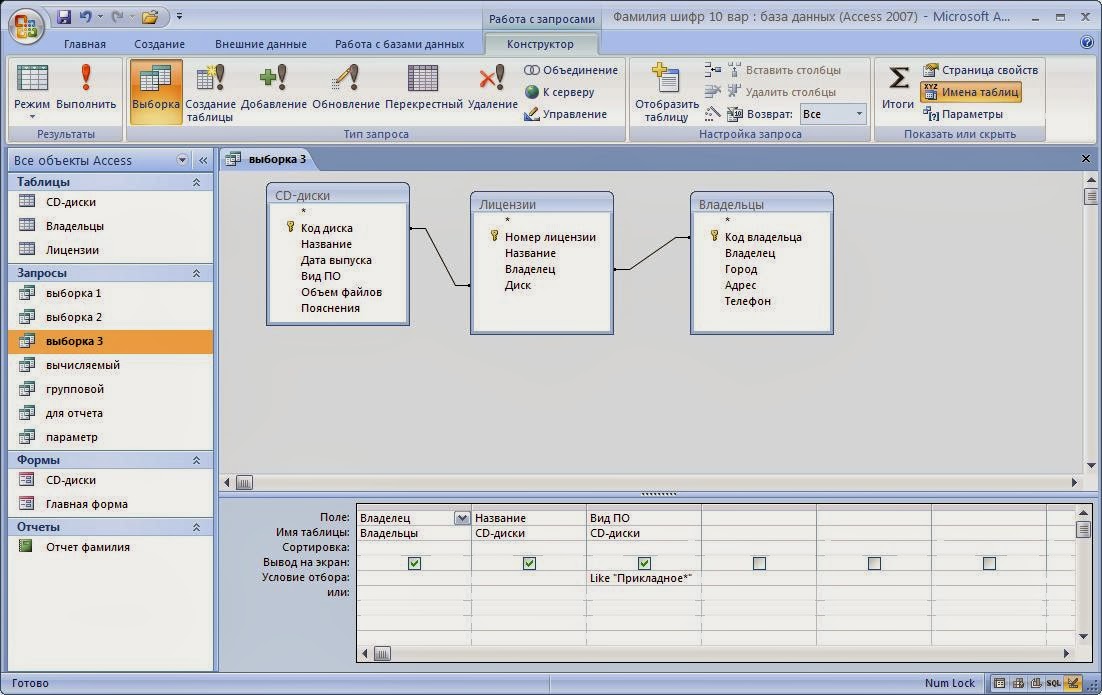Click Телефон field in Владельцы table

[x=748, y=301]
